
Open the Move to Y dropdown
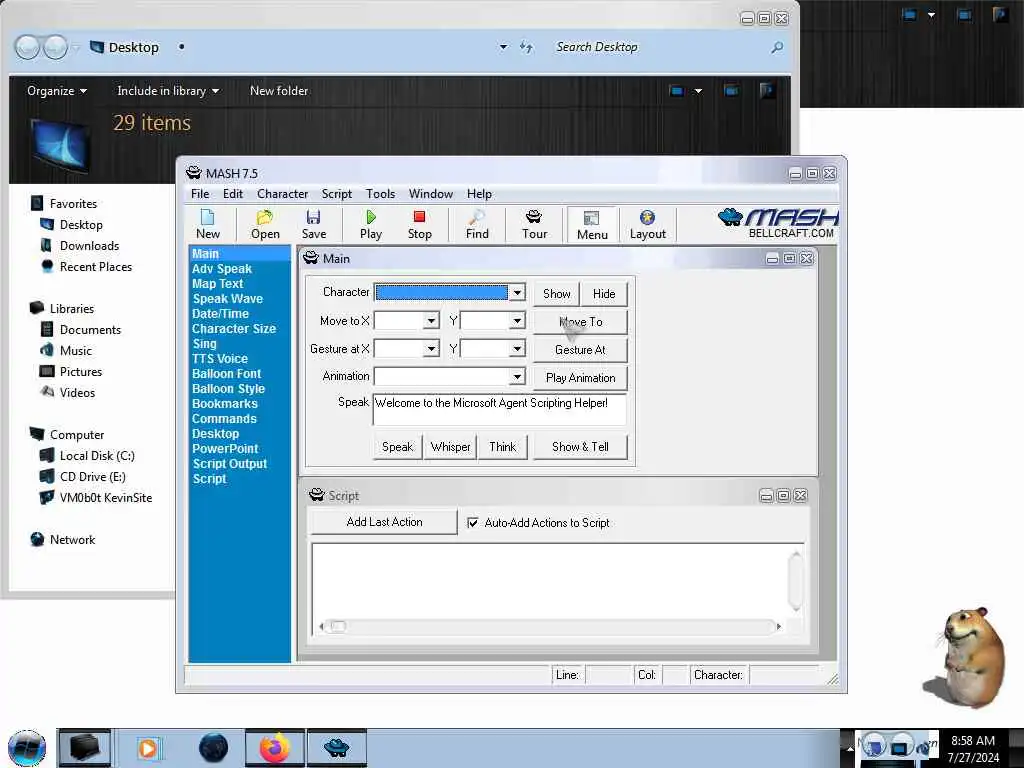[517, 321]
